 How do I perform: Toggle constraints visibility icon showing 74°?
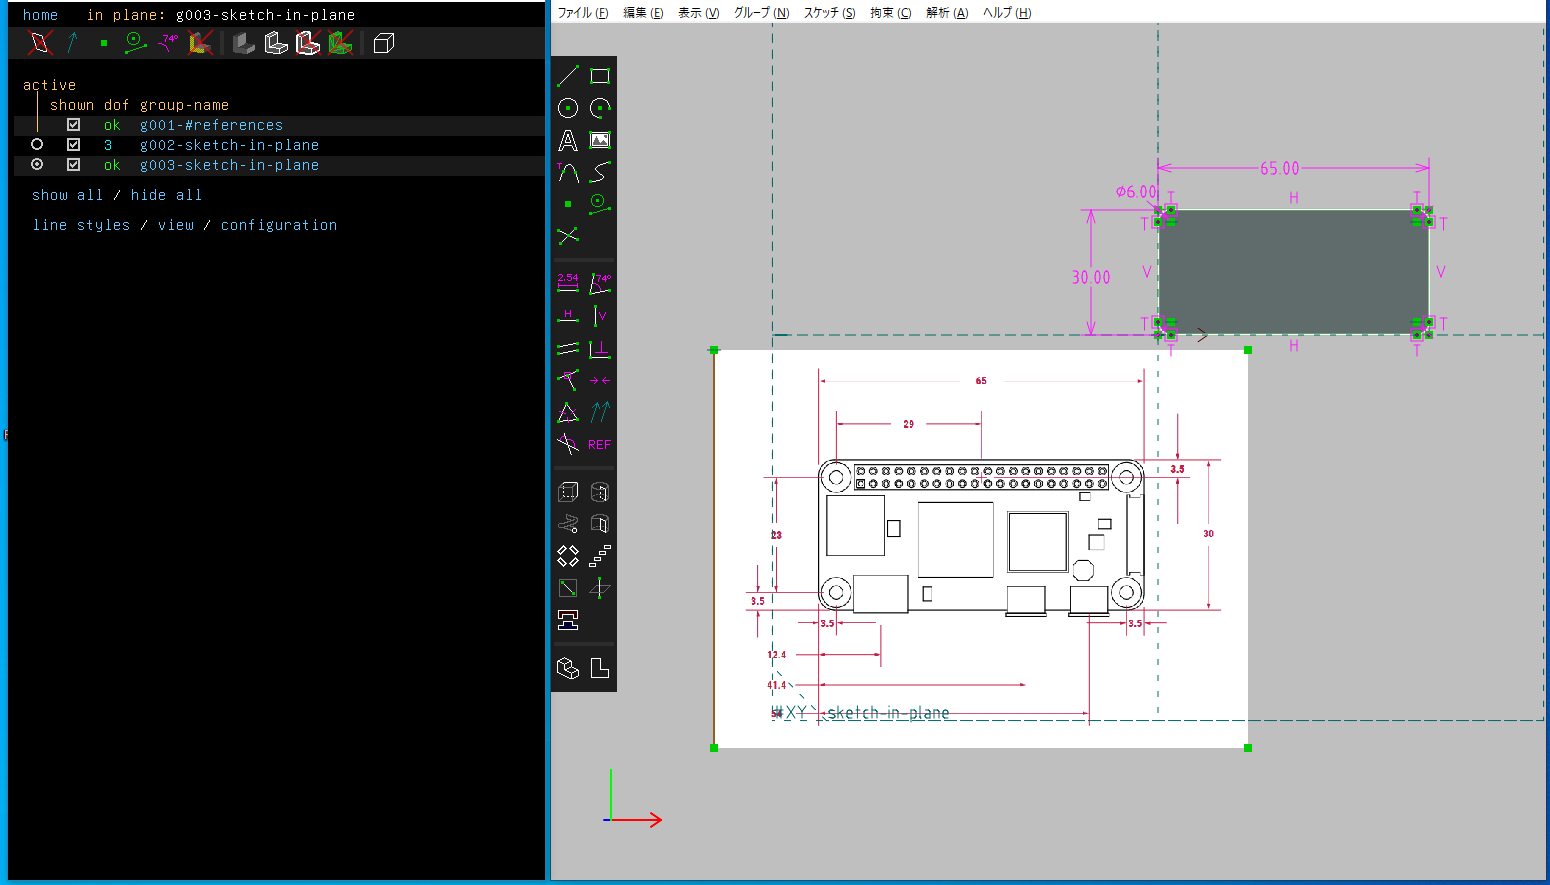tap(168, 43)
